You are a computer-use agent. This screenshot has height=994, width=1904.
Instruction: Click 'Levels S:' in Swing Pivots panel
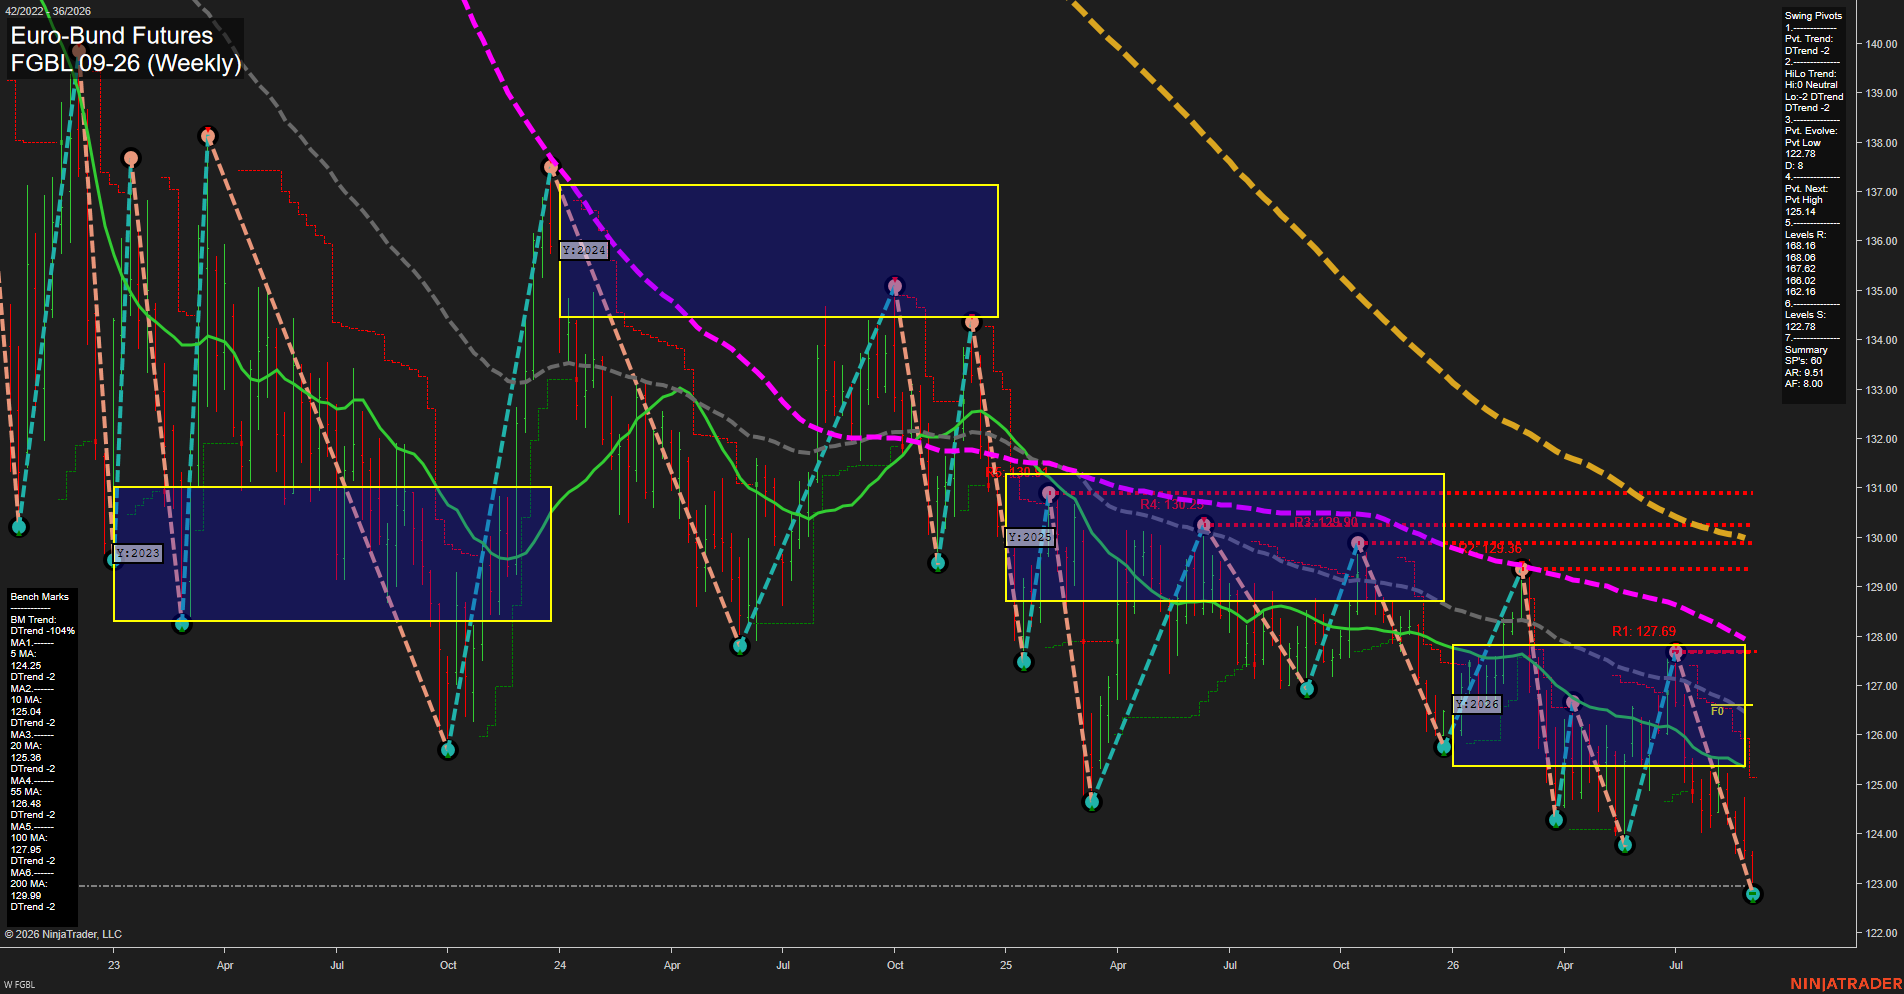coord(1805,315)
